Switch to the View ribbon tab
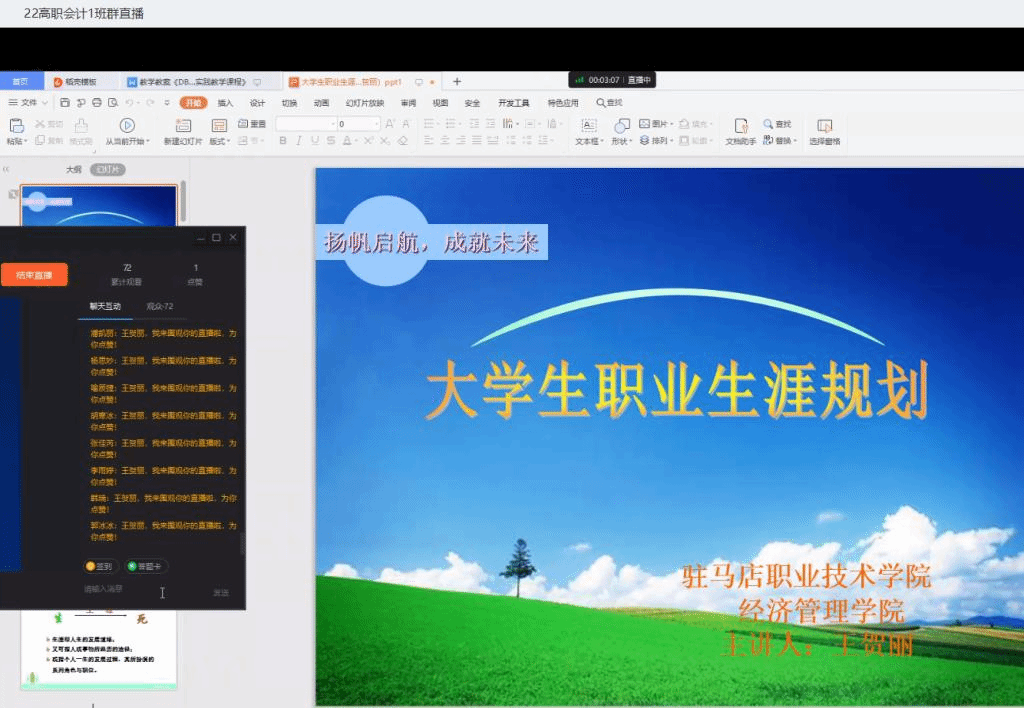 440,103
